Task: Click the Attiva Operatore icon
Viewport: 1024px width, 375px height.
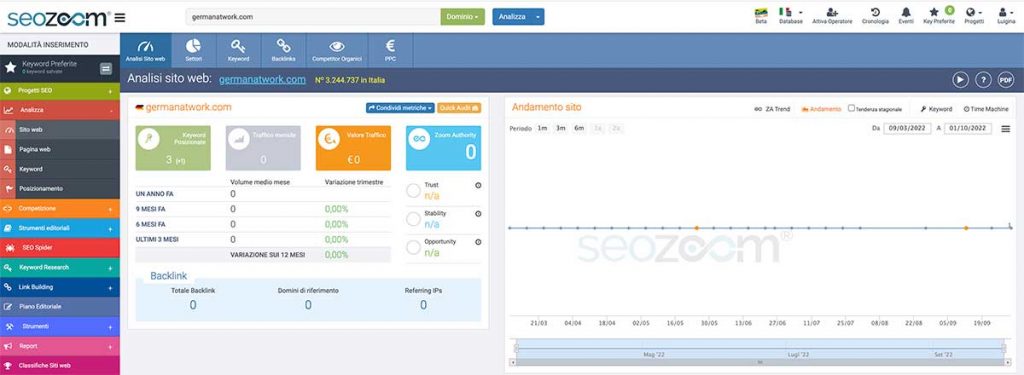Action: point(832,16)
